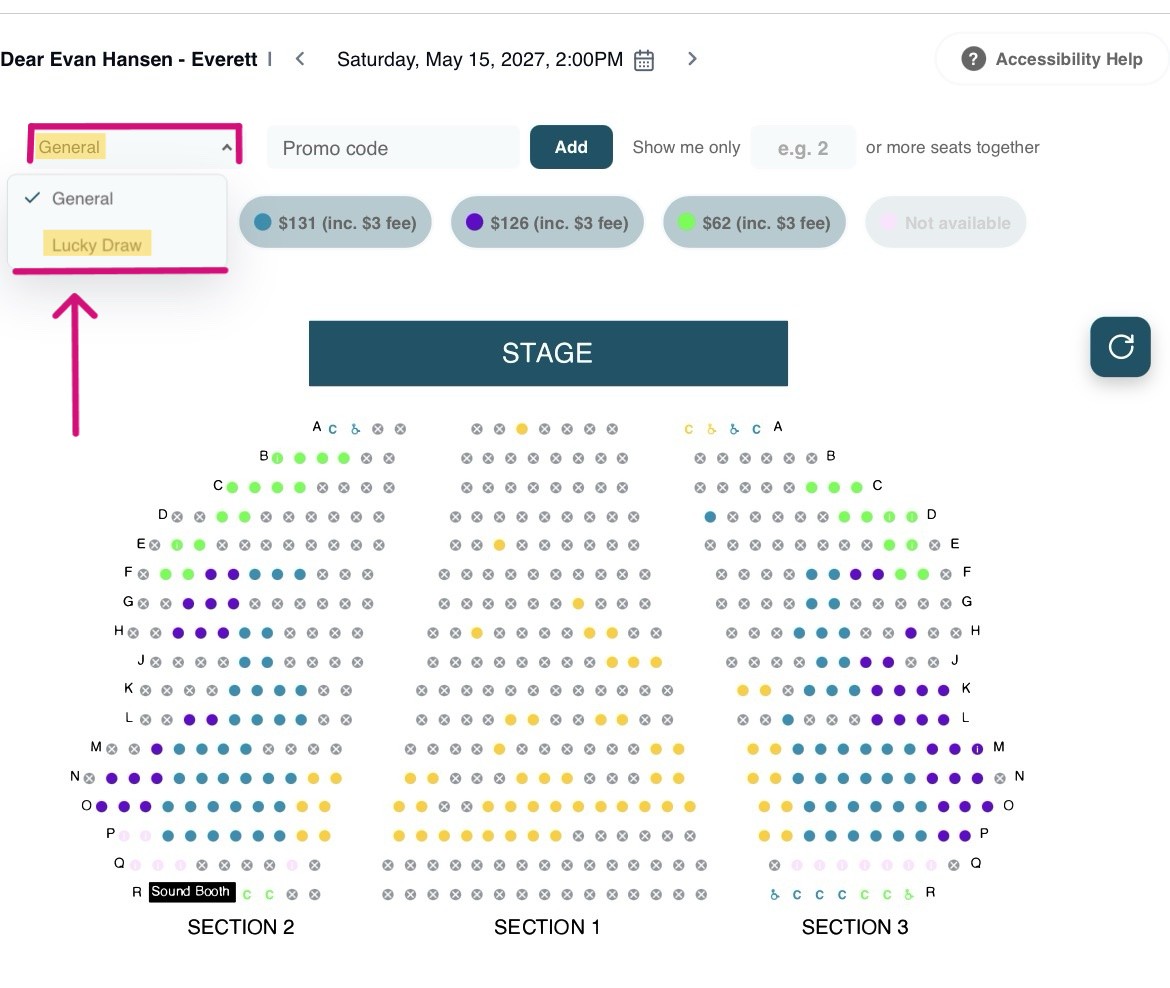Select green companion seat beside Sound Booth
Viewport: 1170px width, 988px height.
point(247,894)
